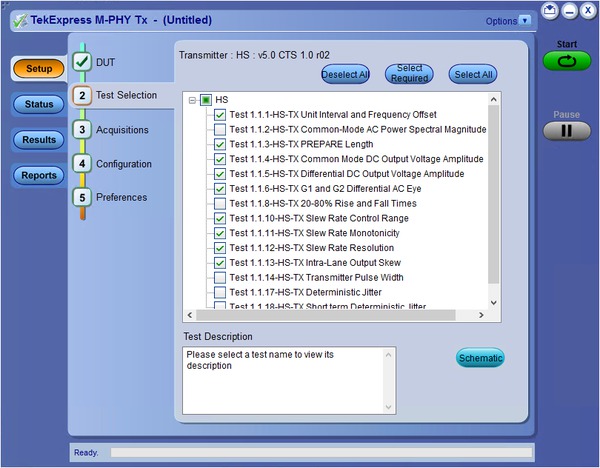600x468 pixels.
Task: Check Test 1.1.8 20-80% Rise and Fall Times
Action: click(220, 204)
